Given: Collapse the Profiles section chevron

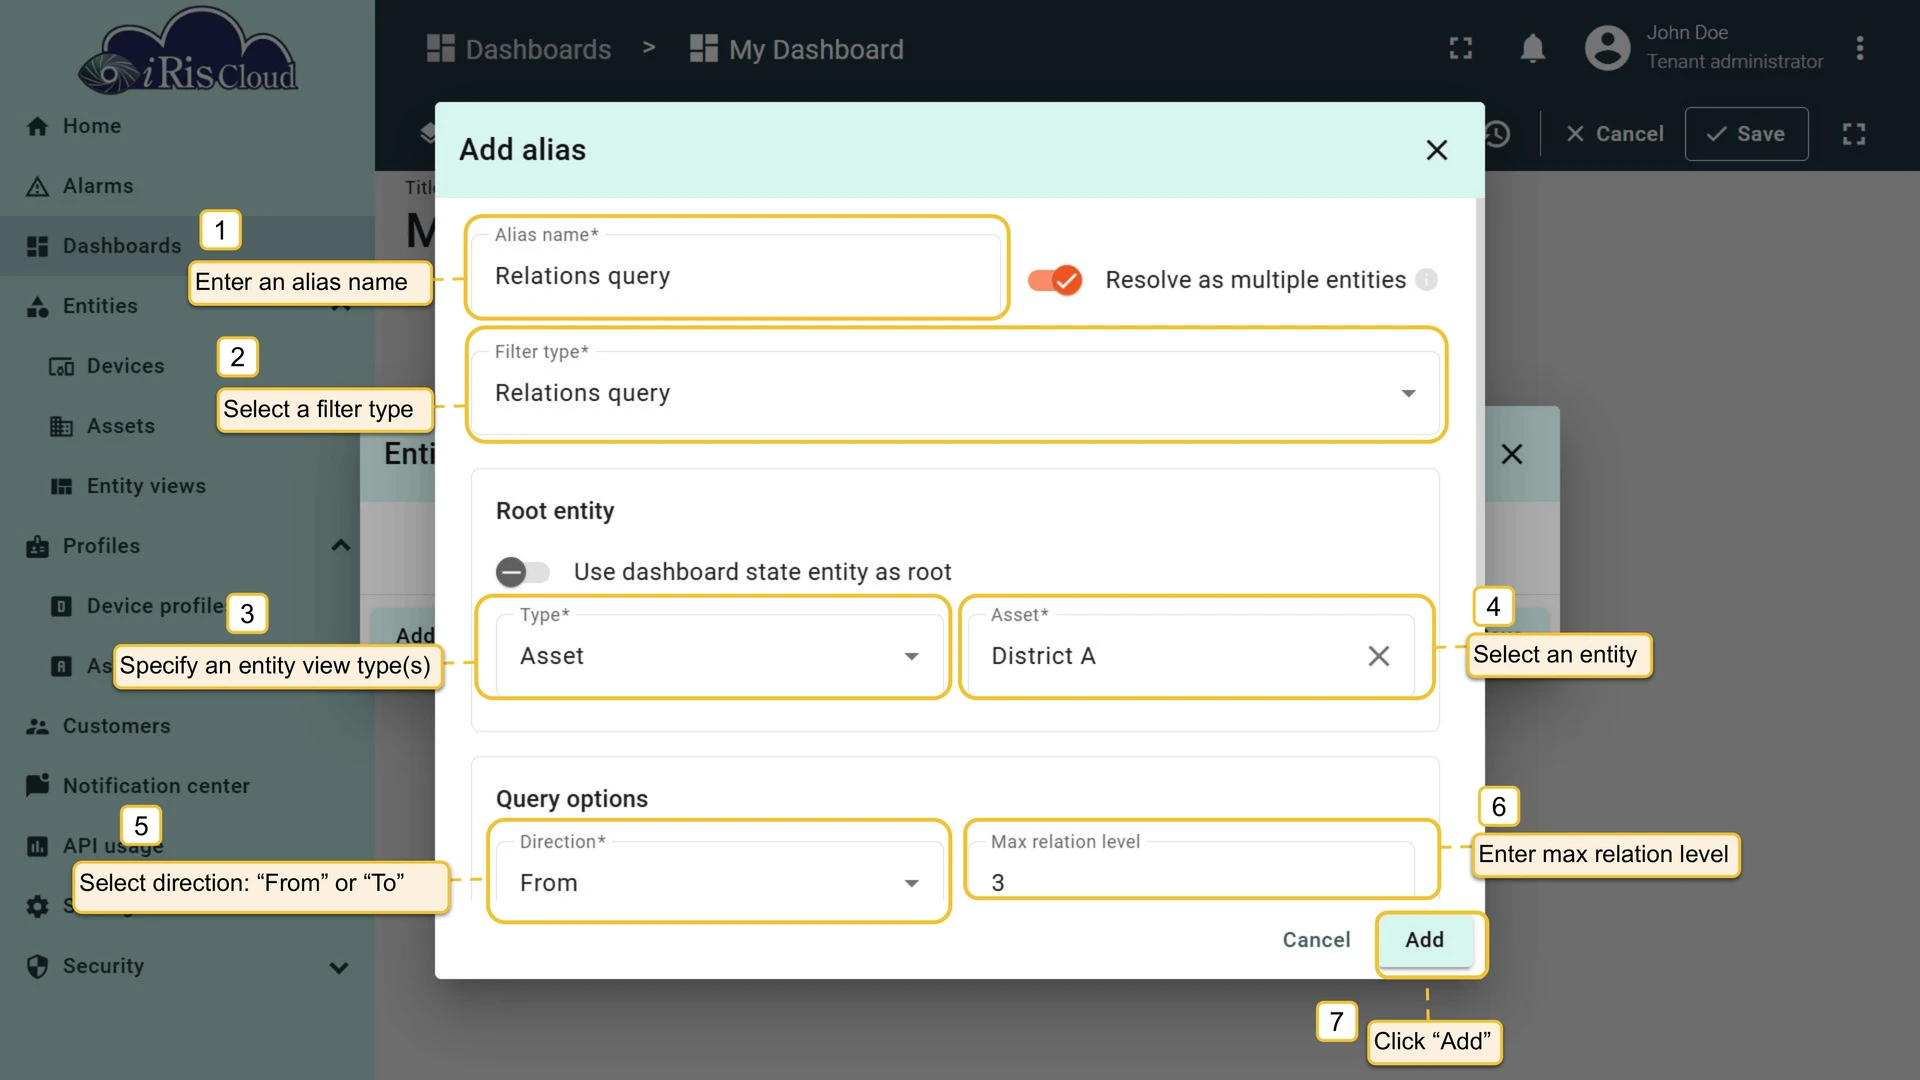Looking at the screenshot, I should [340, 546].
